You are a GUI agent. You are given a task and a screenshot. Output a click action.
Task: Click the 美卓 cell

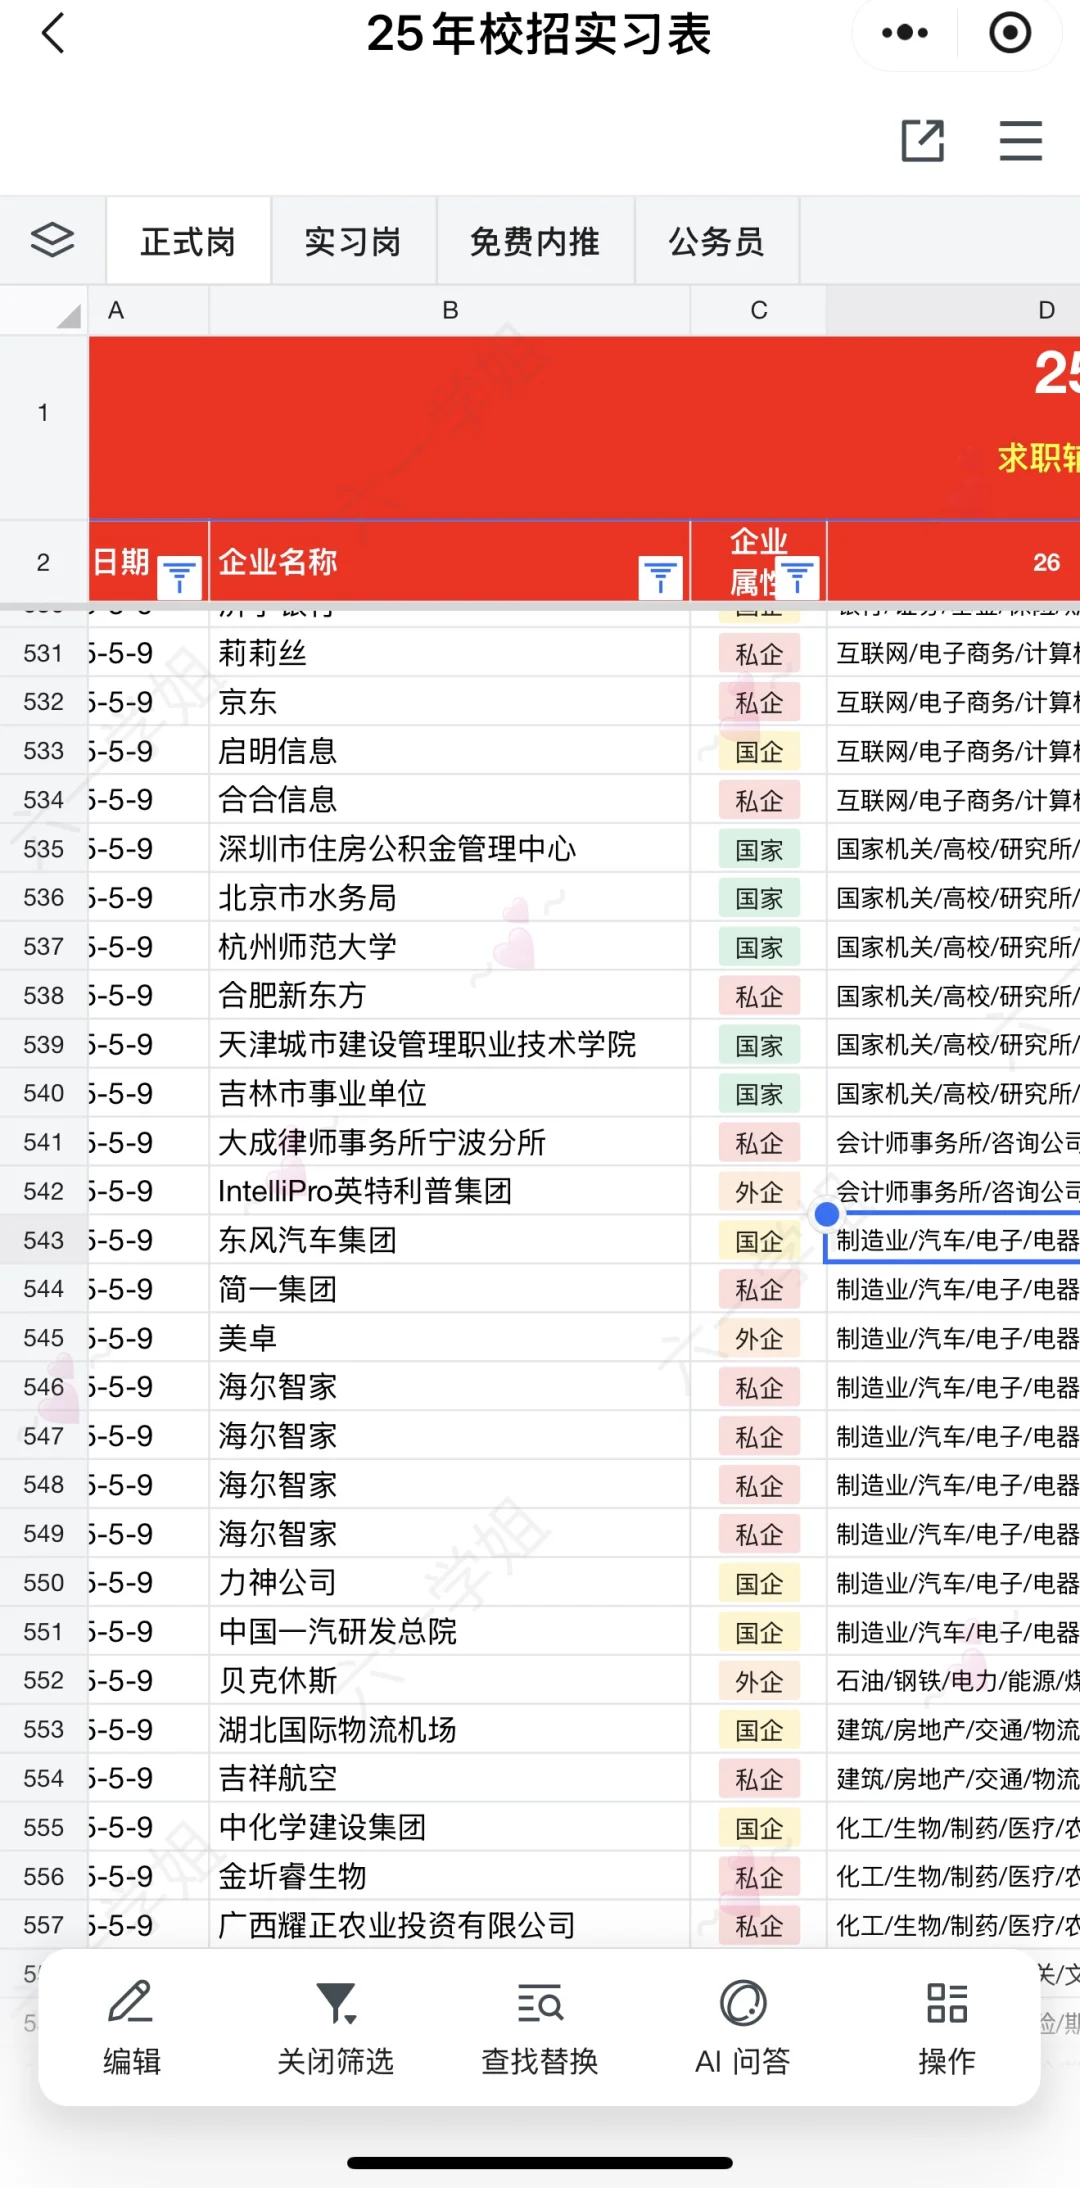(x=450, y=1339)
